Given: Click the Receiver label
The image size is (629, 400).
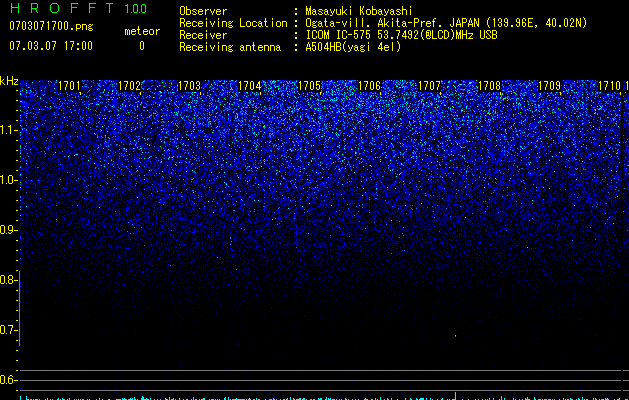Looking at the screenshot, I should pos(203,35).
